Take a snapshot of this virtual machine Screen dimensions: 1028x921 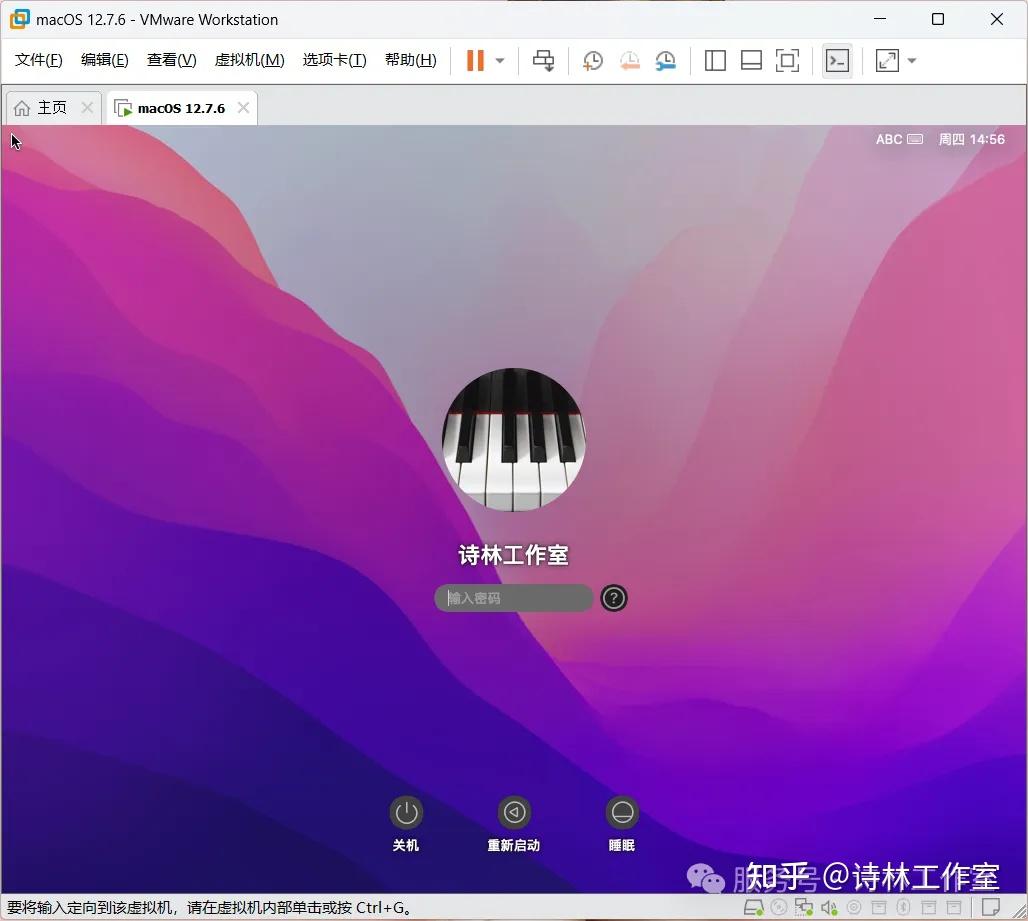coord(593,61)
